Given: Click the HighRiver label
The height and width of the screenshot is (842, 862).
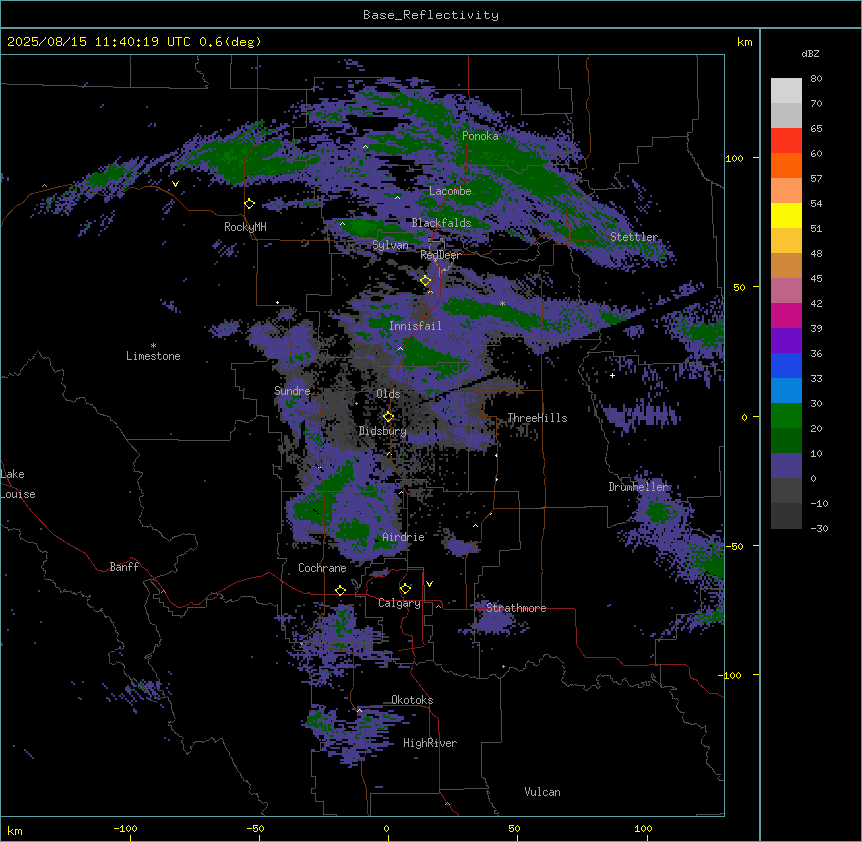Looking at the screenshot, I should [x=430, y=743].
